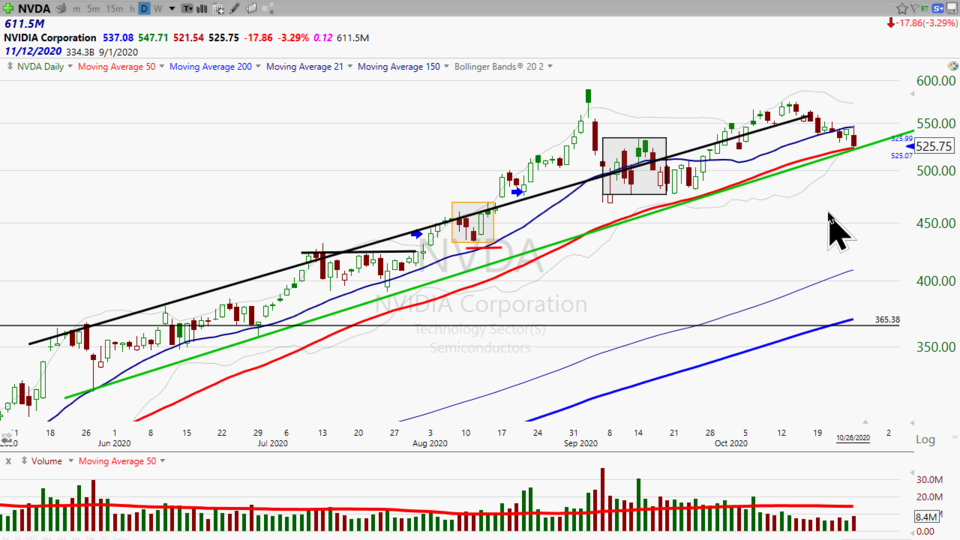Click the Oct 2020 time axis label
Screen dimensions: 960x540
[730, 443]
